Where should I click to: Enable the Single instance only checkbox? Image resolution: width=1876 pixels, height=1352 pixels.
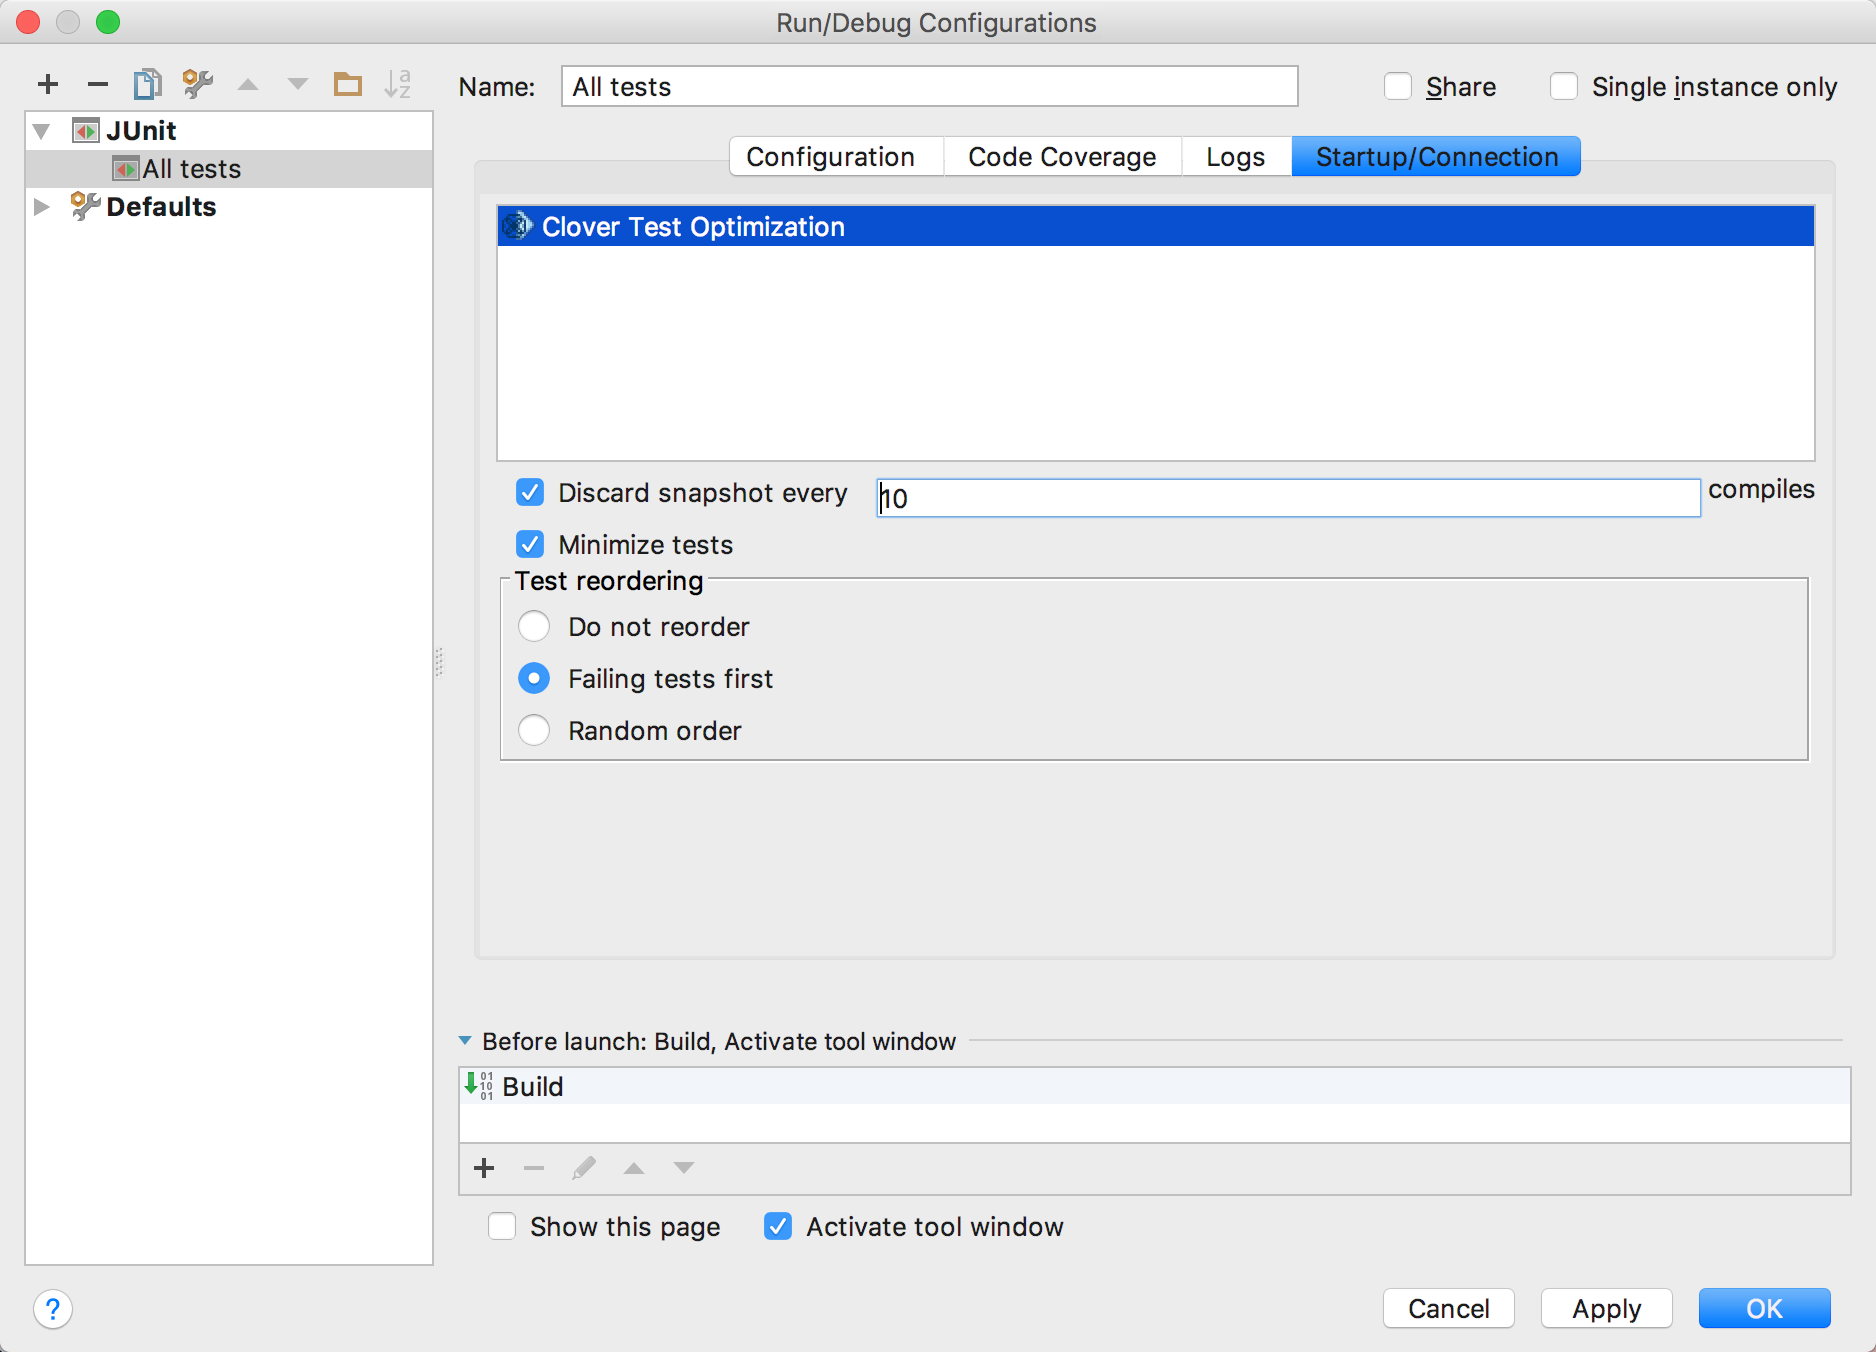[x=1564, y=87]
